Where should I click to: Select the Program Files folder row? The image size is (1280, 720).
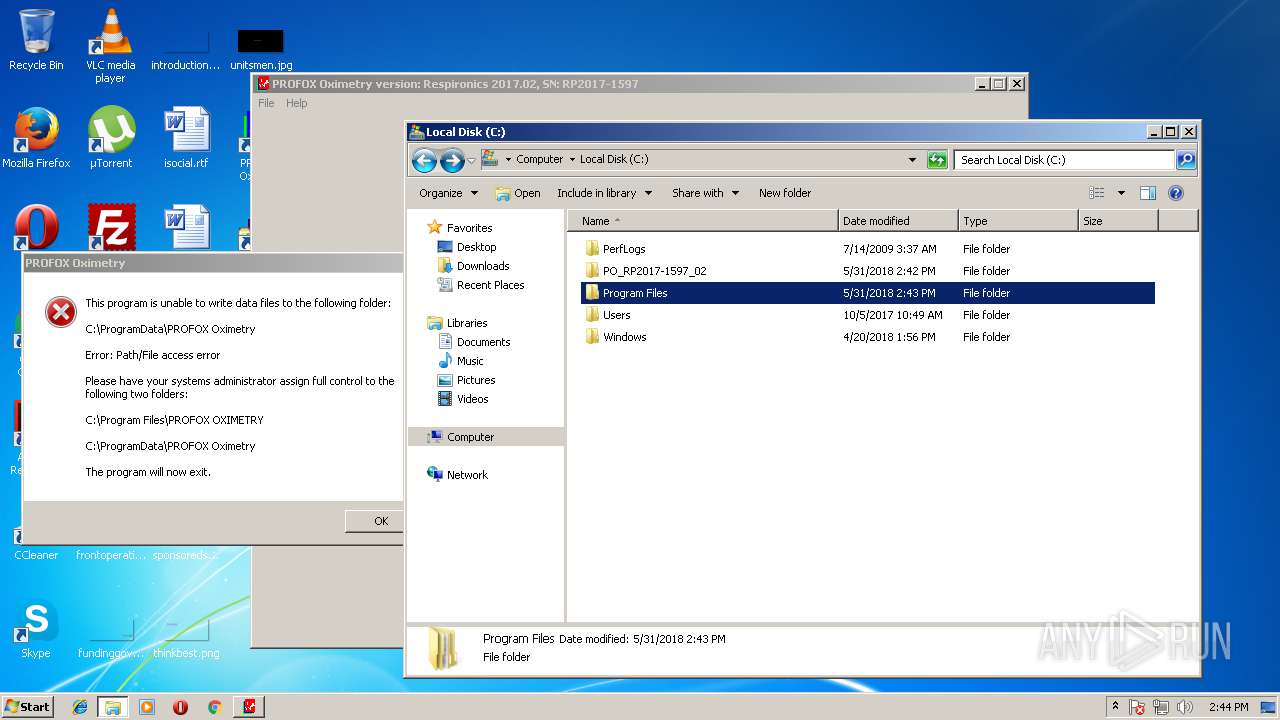(x=867, y=293)
